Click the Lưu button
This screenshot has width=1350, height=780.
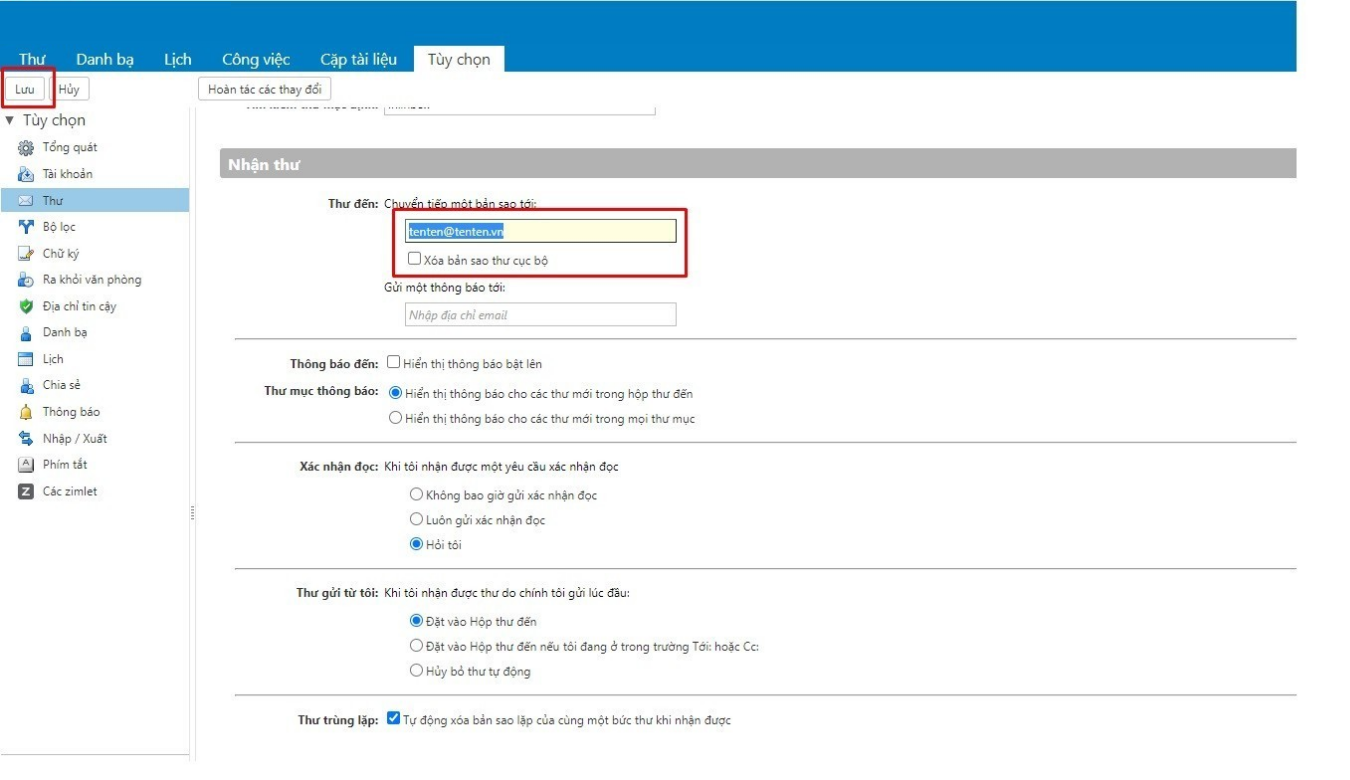click(x=24, y=87)
